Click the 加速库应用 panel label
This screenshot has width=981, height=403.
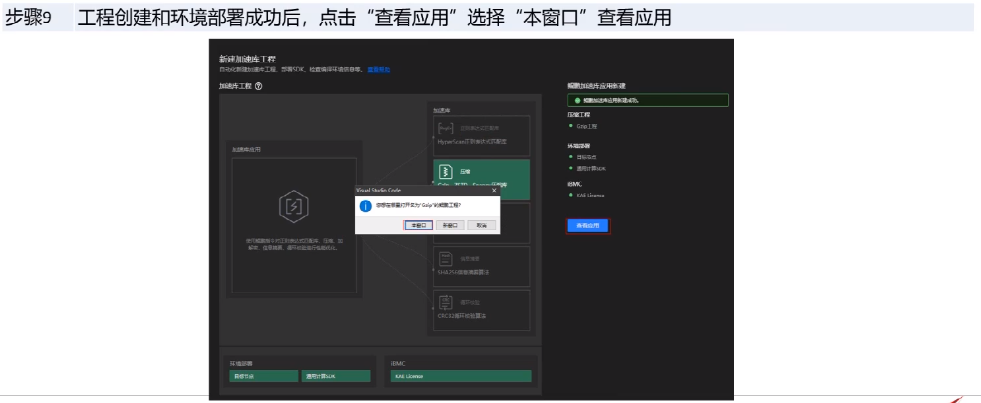(246, 150)
